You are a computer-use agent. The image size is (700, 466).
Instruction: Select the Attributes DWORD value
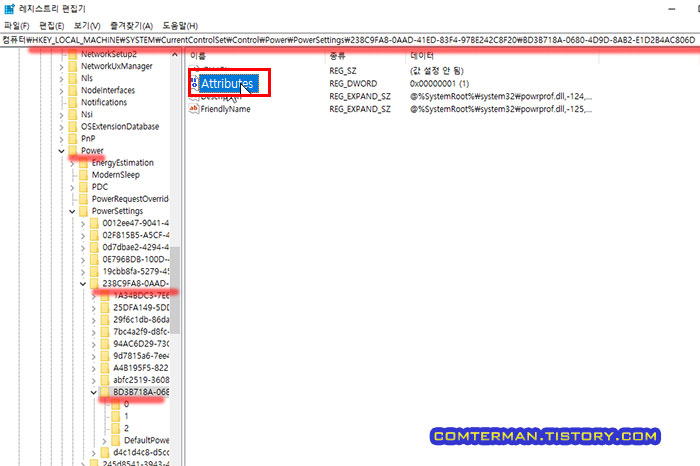tap(227, 83)
